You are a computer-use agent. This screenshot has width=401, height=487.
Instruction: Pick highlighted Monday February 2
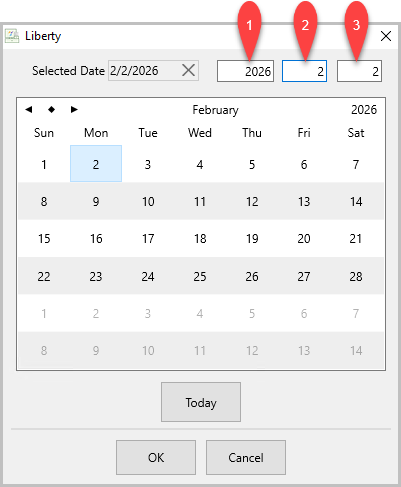[96, 164]
